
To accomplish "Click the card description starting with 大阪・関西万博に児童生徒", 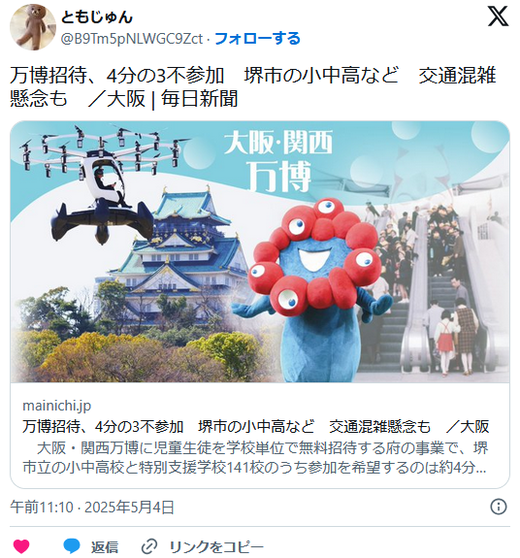I will coord(255,458).
